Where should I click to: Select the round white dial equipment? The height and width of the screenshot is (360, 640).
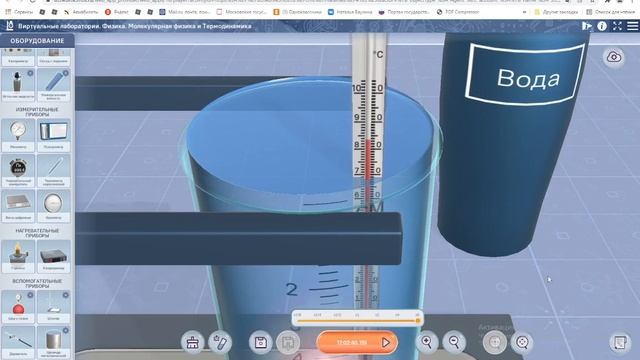click(53, 206)
